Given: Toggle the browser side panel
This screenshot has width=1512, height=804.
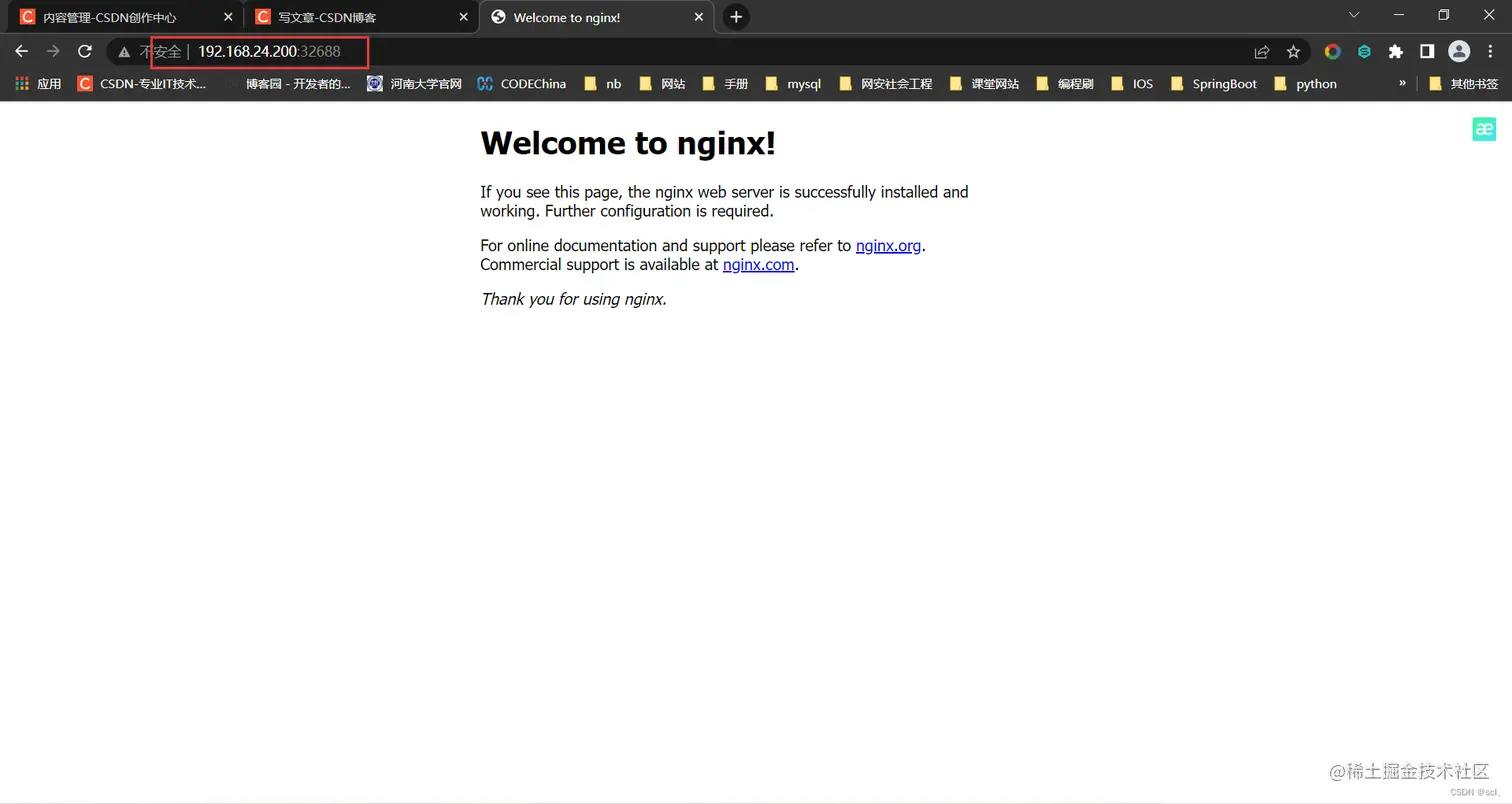Looking at the screenshot, I should pyautogui.click(x=1427, y=51).
